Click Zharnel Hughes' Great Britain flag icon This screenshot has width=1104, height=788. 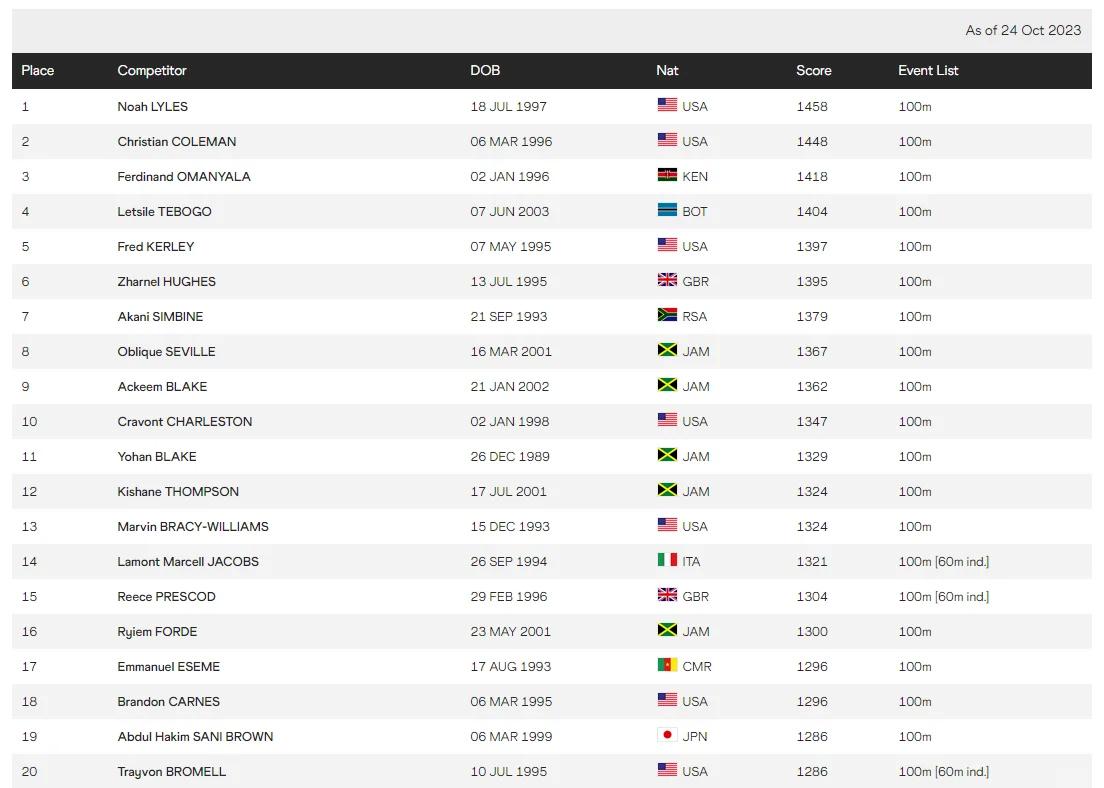coord(667,280)
